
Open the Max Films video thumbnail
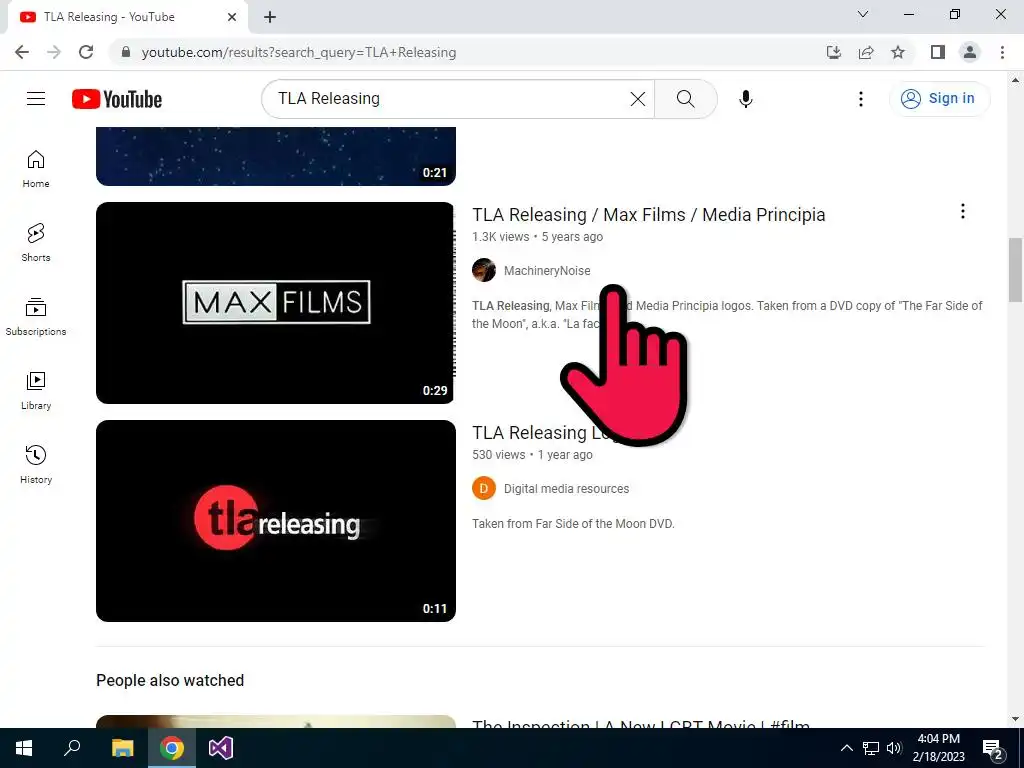(276, 302)
